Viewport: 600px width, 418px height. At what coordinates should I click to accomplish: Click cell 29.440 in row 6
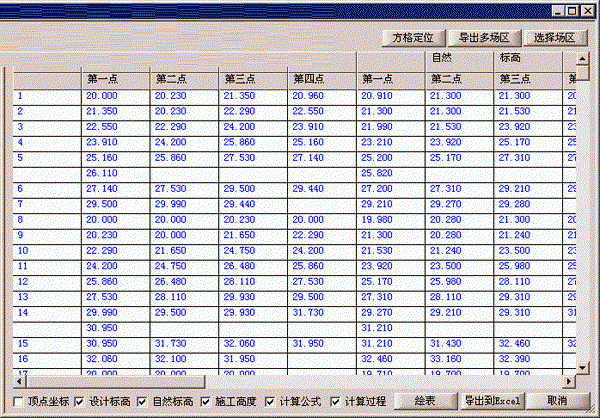coord(322,189)
